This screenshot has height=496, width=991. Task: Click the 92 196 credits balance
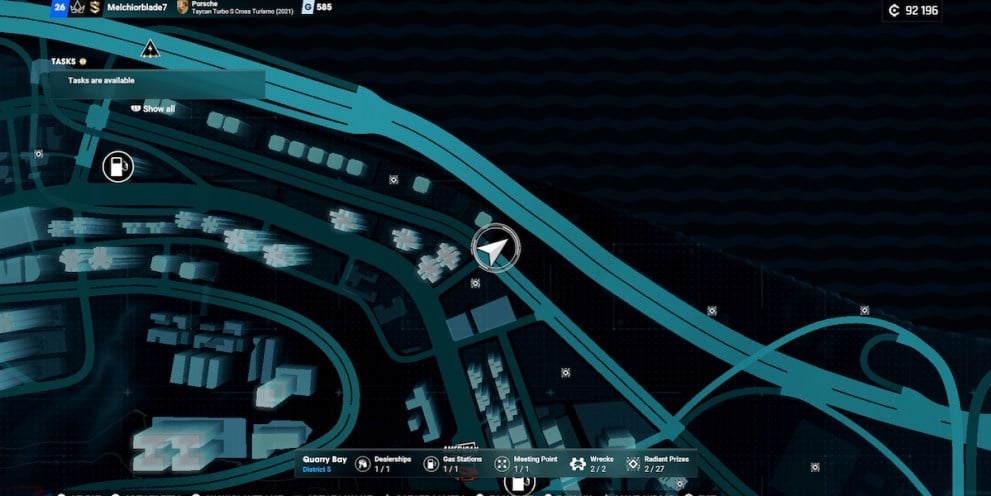(x=921, y=11)
